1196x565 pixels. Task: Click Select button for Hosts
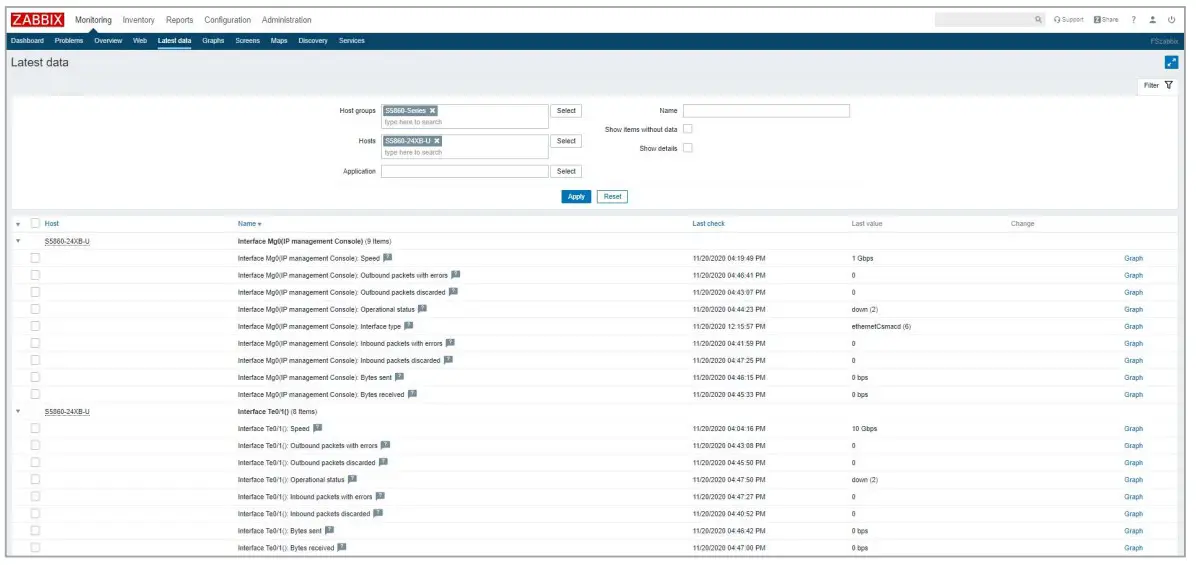click(566, 141)
